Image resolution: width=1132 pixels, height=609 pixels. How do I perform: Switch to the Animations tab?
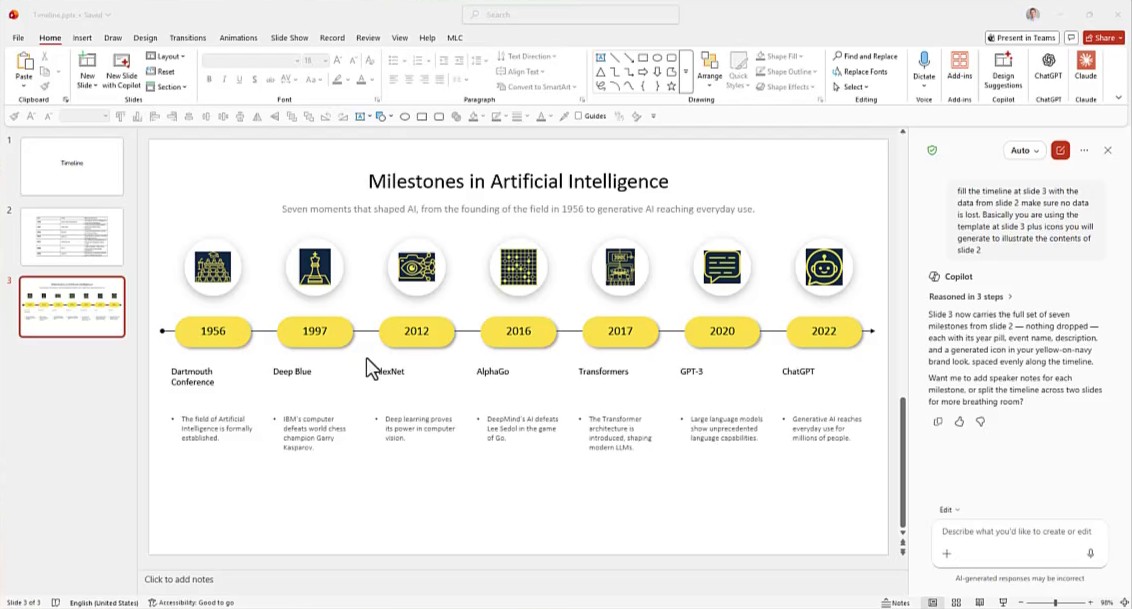click(238, 38)
